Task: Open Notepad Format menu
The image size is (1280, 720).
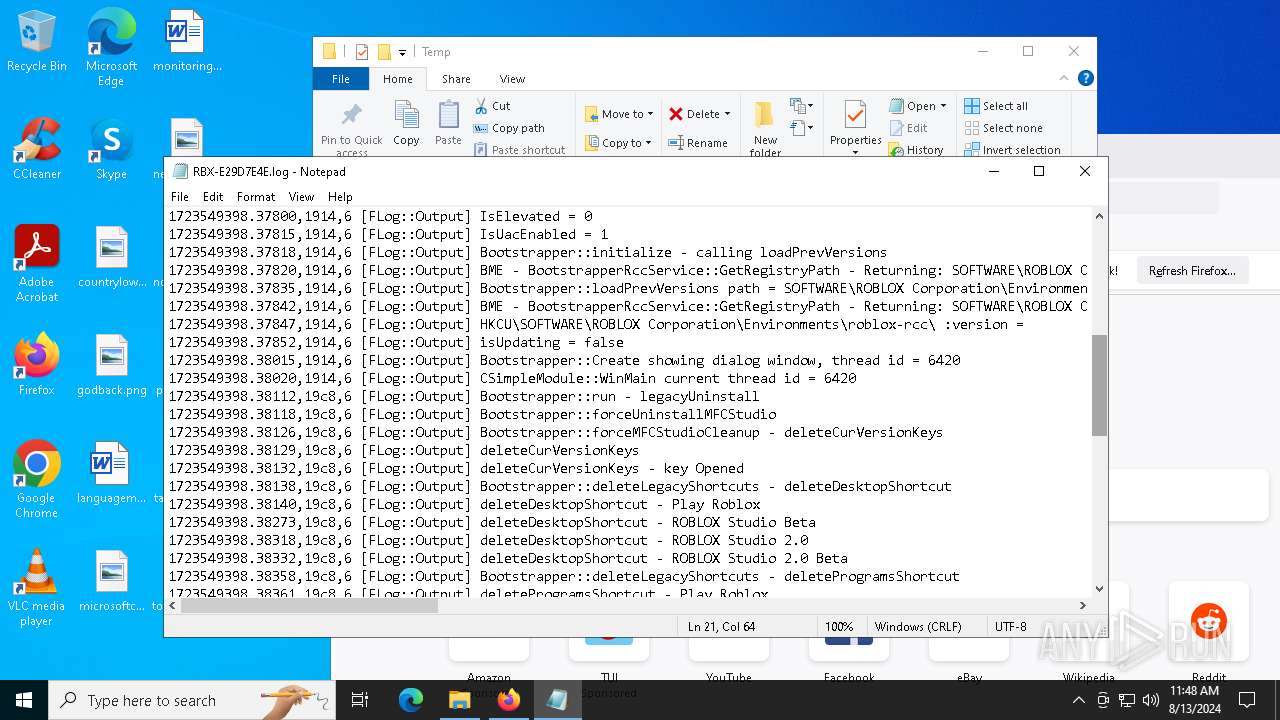Action: pos(256,197)
